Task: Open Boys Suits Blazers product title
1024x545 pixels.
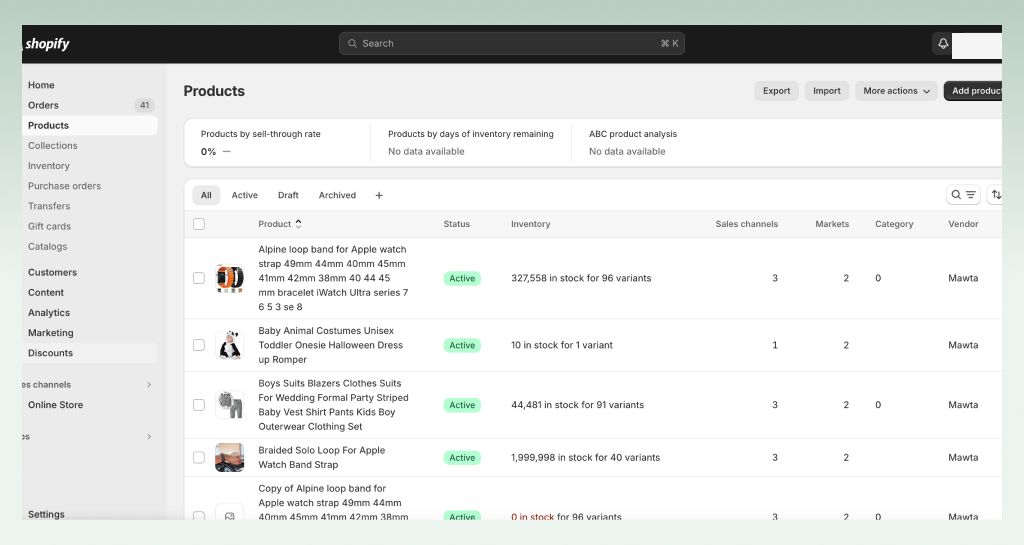Action: pos(333,405)
